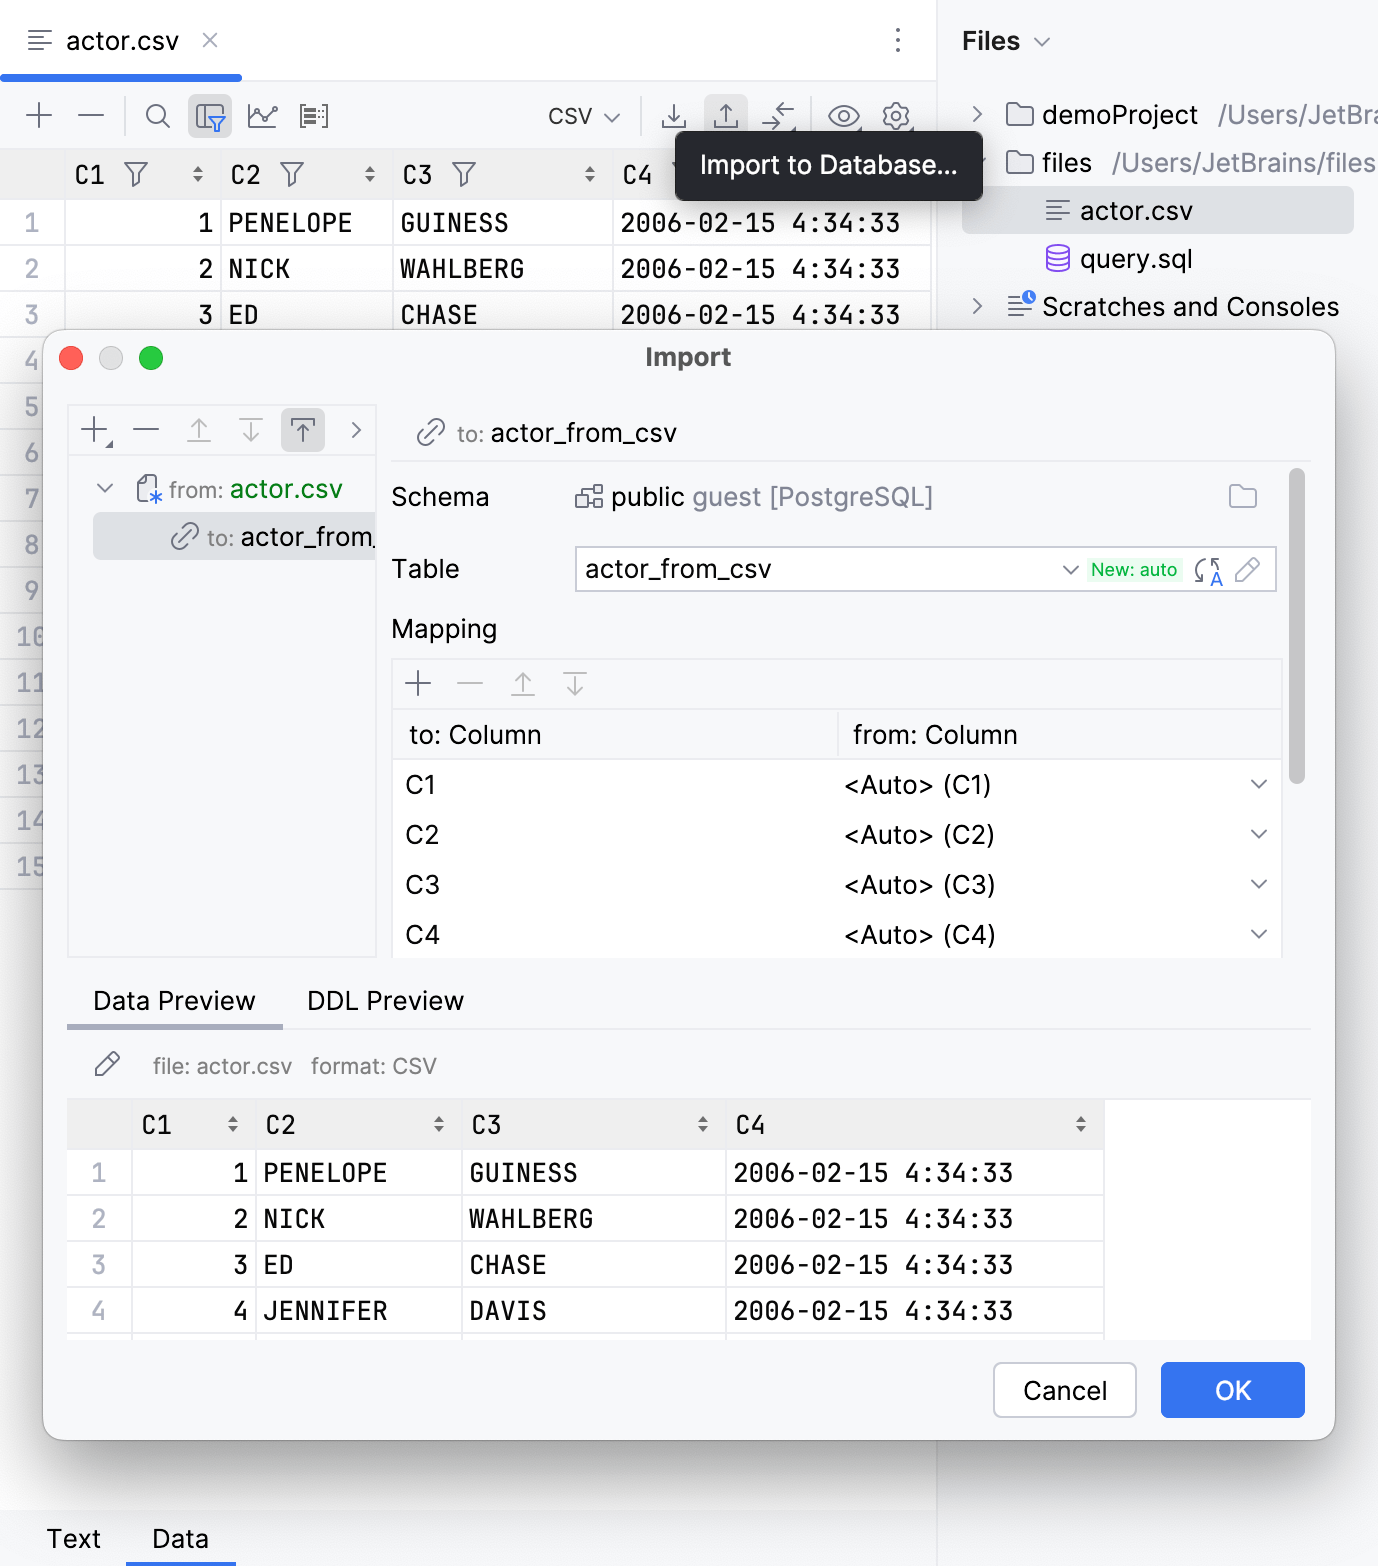Toggle the column filter icon on the toolbar

210,115
